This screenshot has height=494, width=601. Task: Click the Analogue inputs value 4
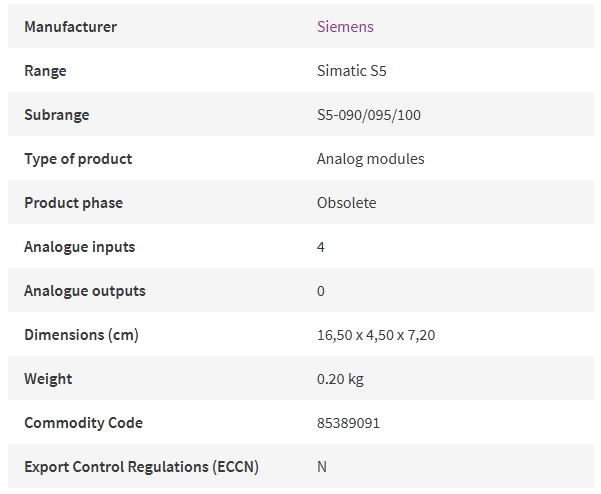click(x=321, y=247)
